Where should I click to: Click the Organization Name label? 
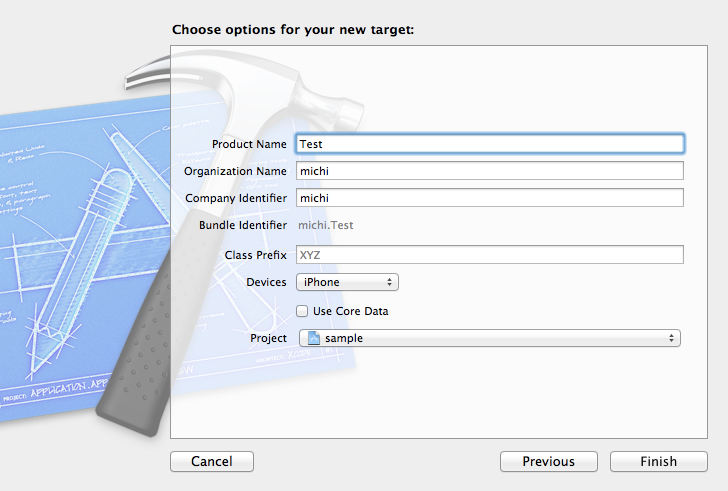(235, 171)
